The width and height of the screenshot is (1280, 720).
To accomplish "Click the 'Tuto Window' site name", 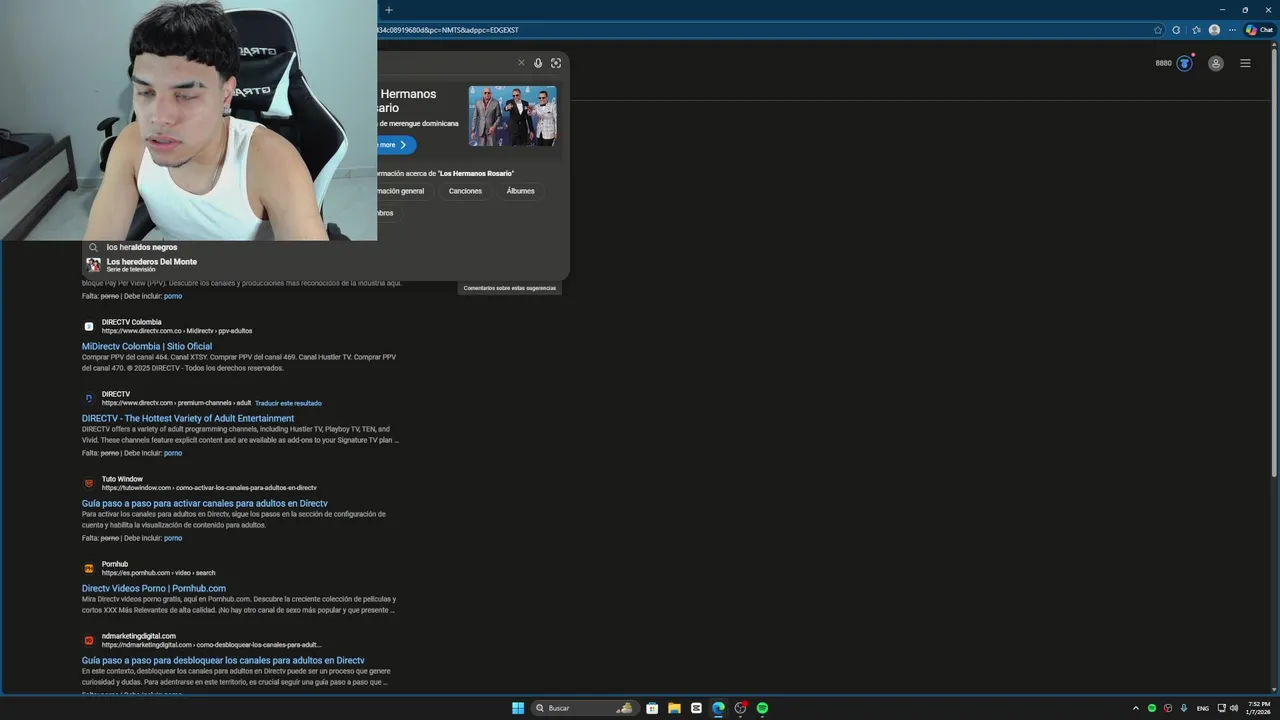I will [122, 479].
